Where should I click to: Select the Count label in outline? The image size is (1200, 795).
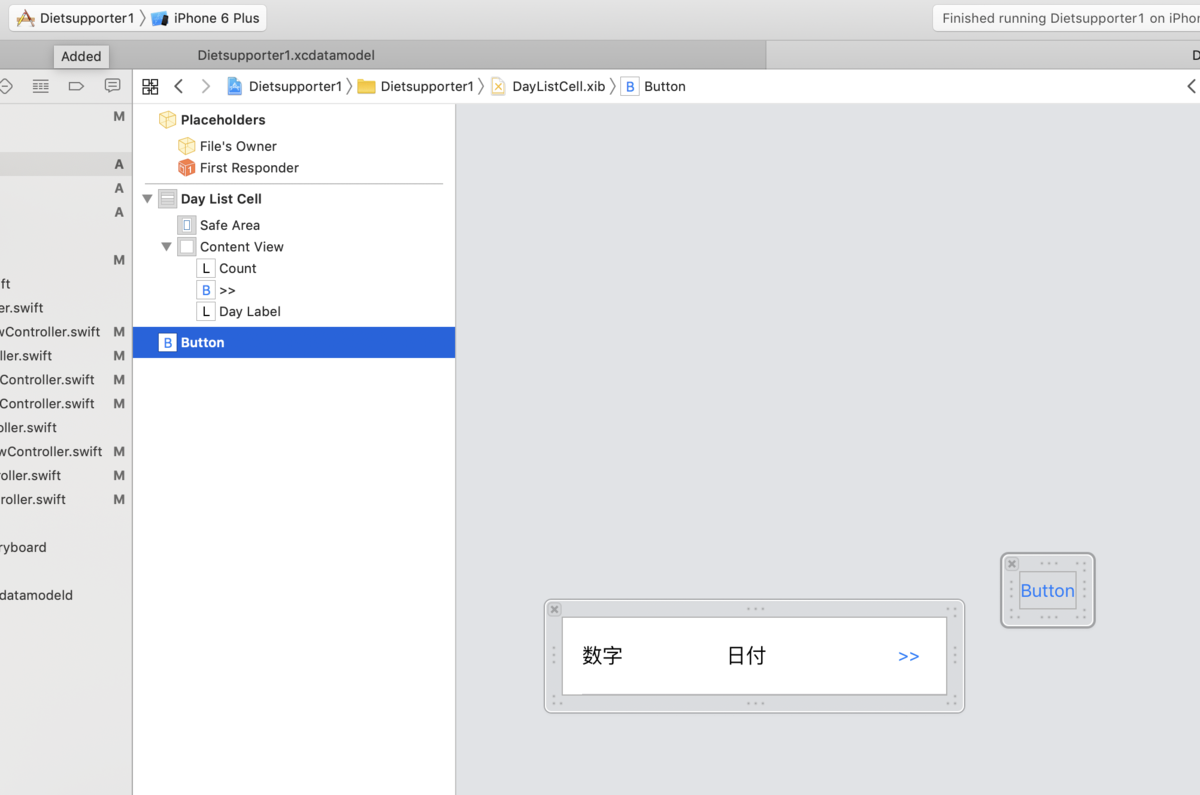pyautogui.click(x=238, y=268)
